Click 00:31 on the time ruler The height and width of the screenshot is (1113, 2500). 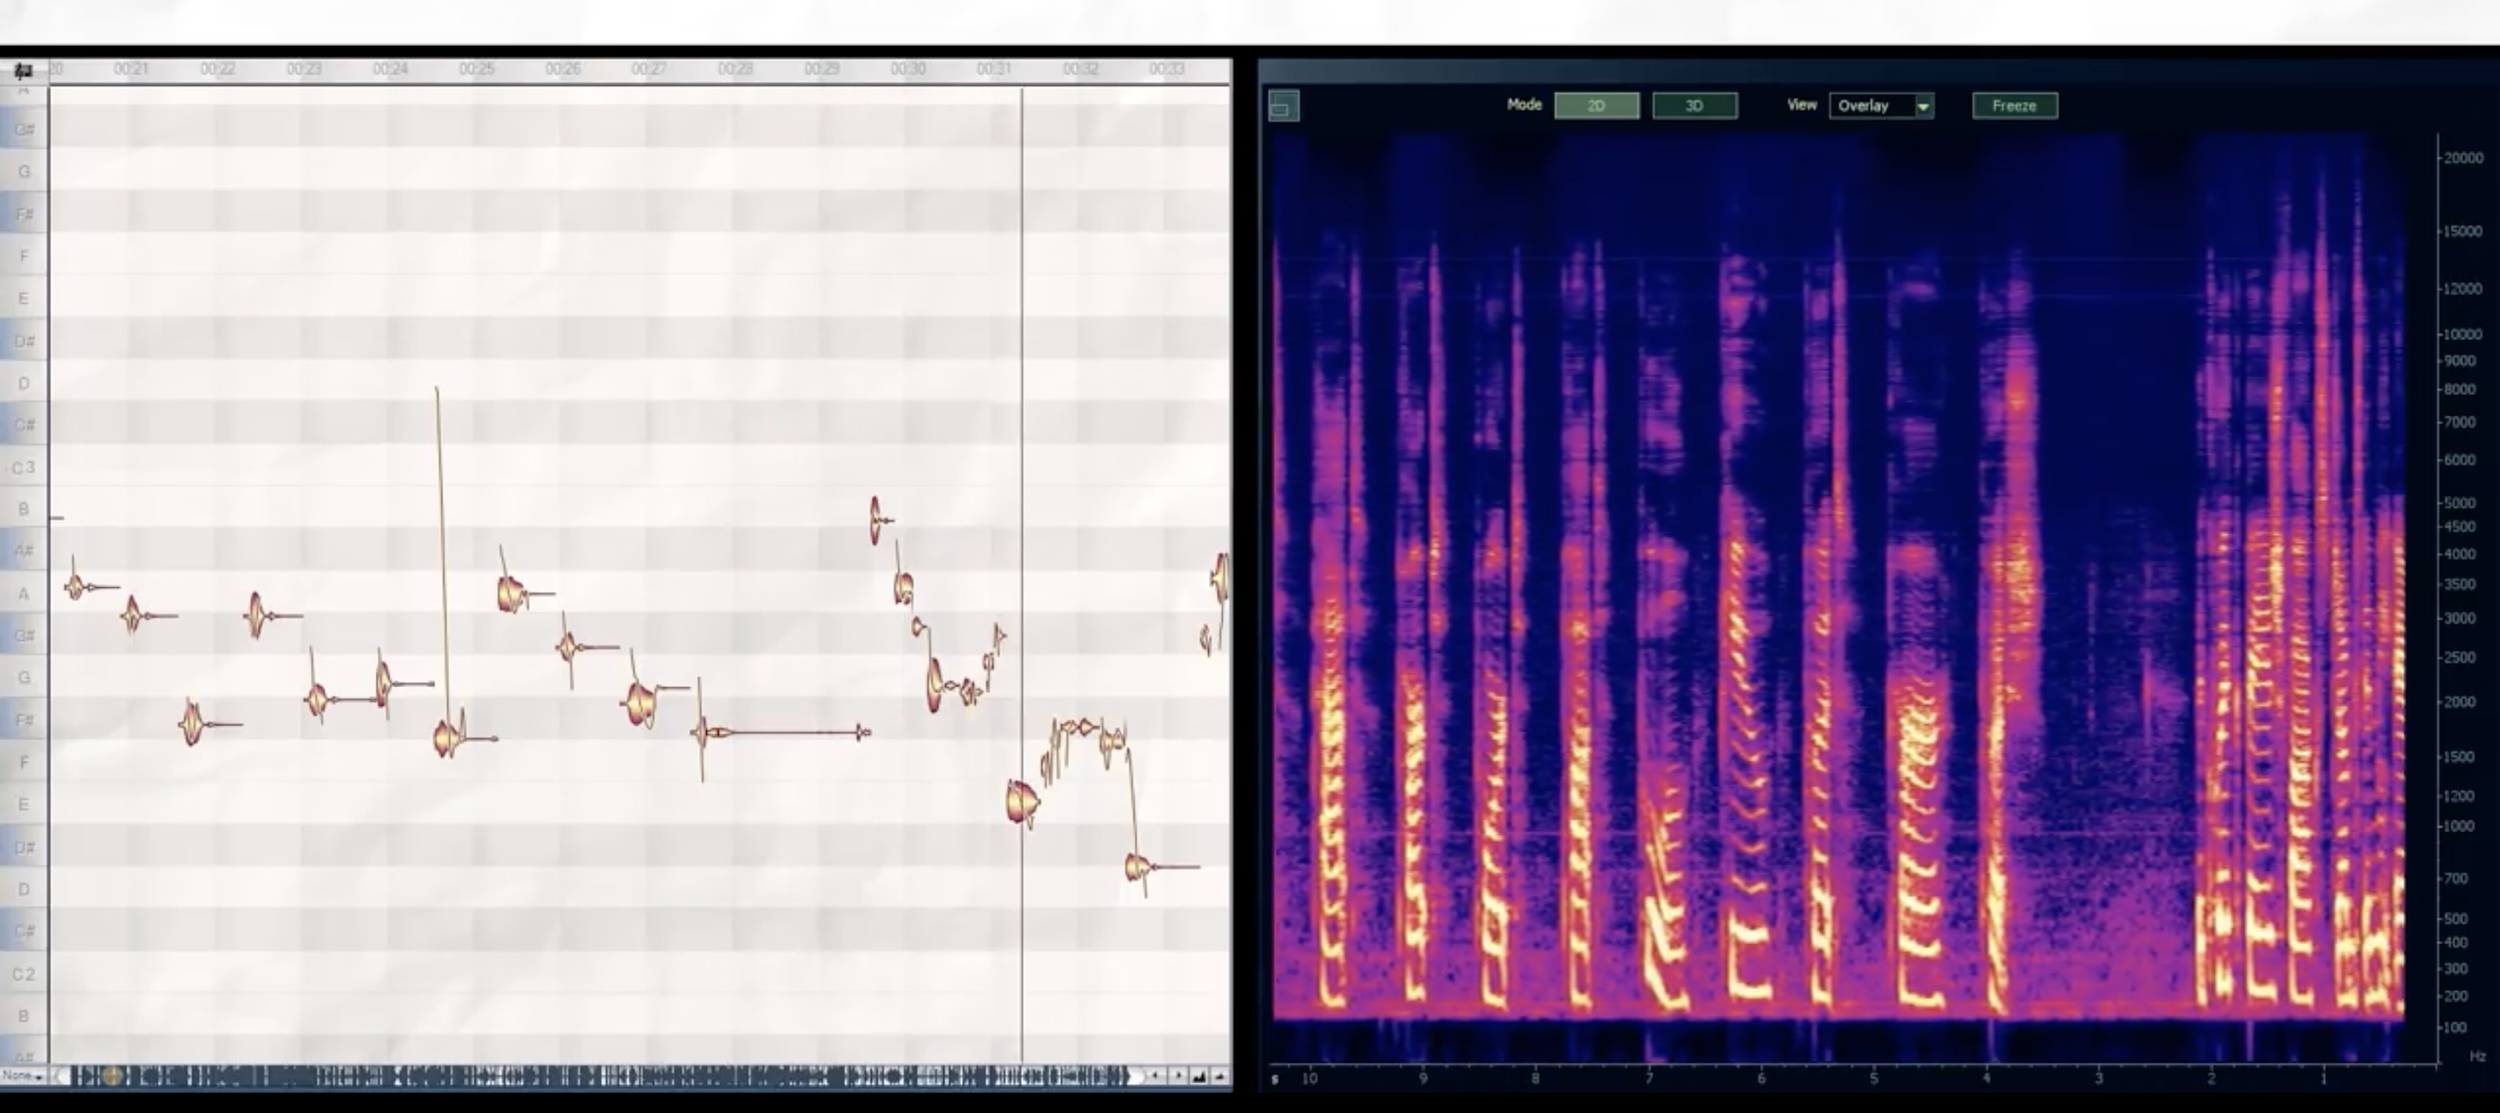[x=994, y=69]
